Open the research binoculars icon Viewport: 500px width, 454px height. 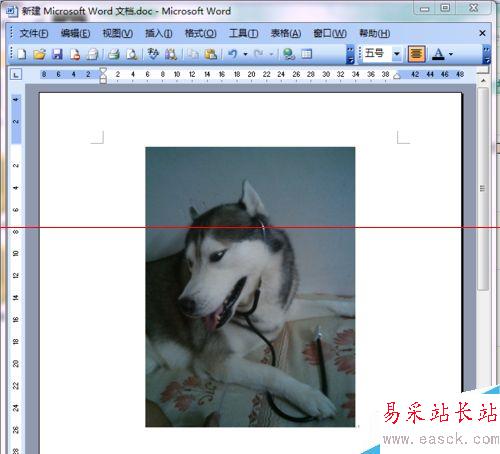coord(171,54)
